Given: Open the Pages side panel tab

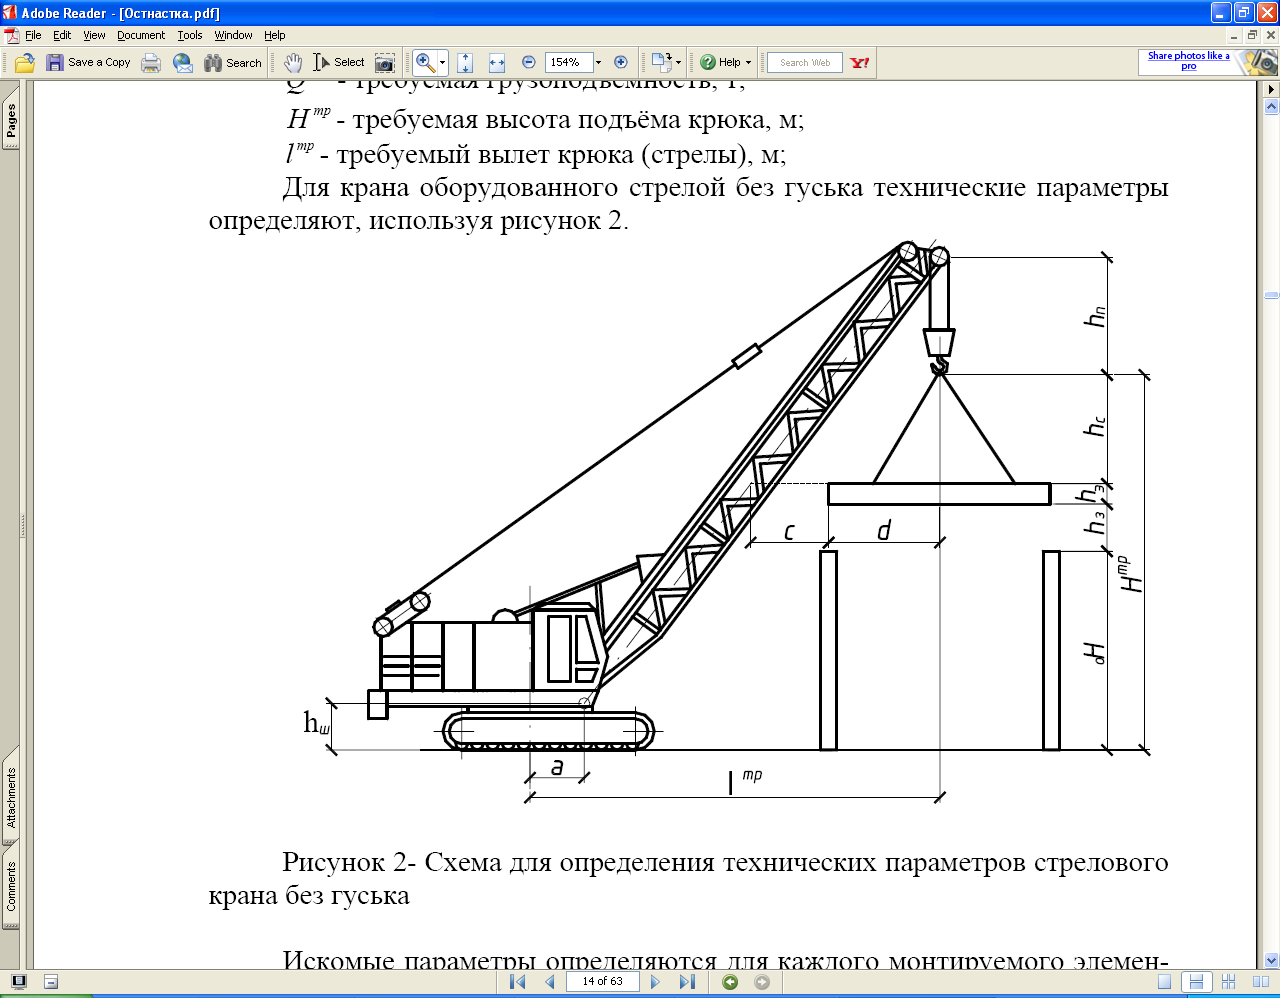Looking at the screenshot, I should 11,121.
